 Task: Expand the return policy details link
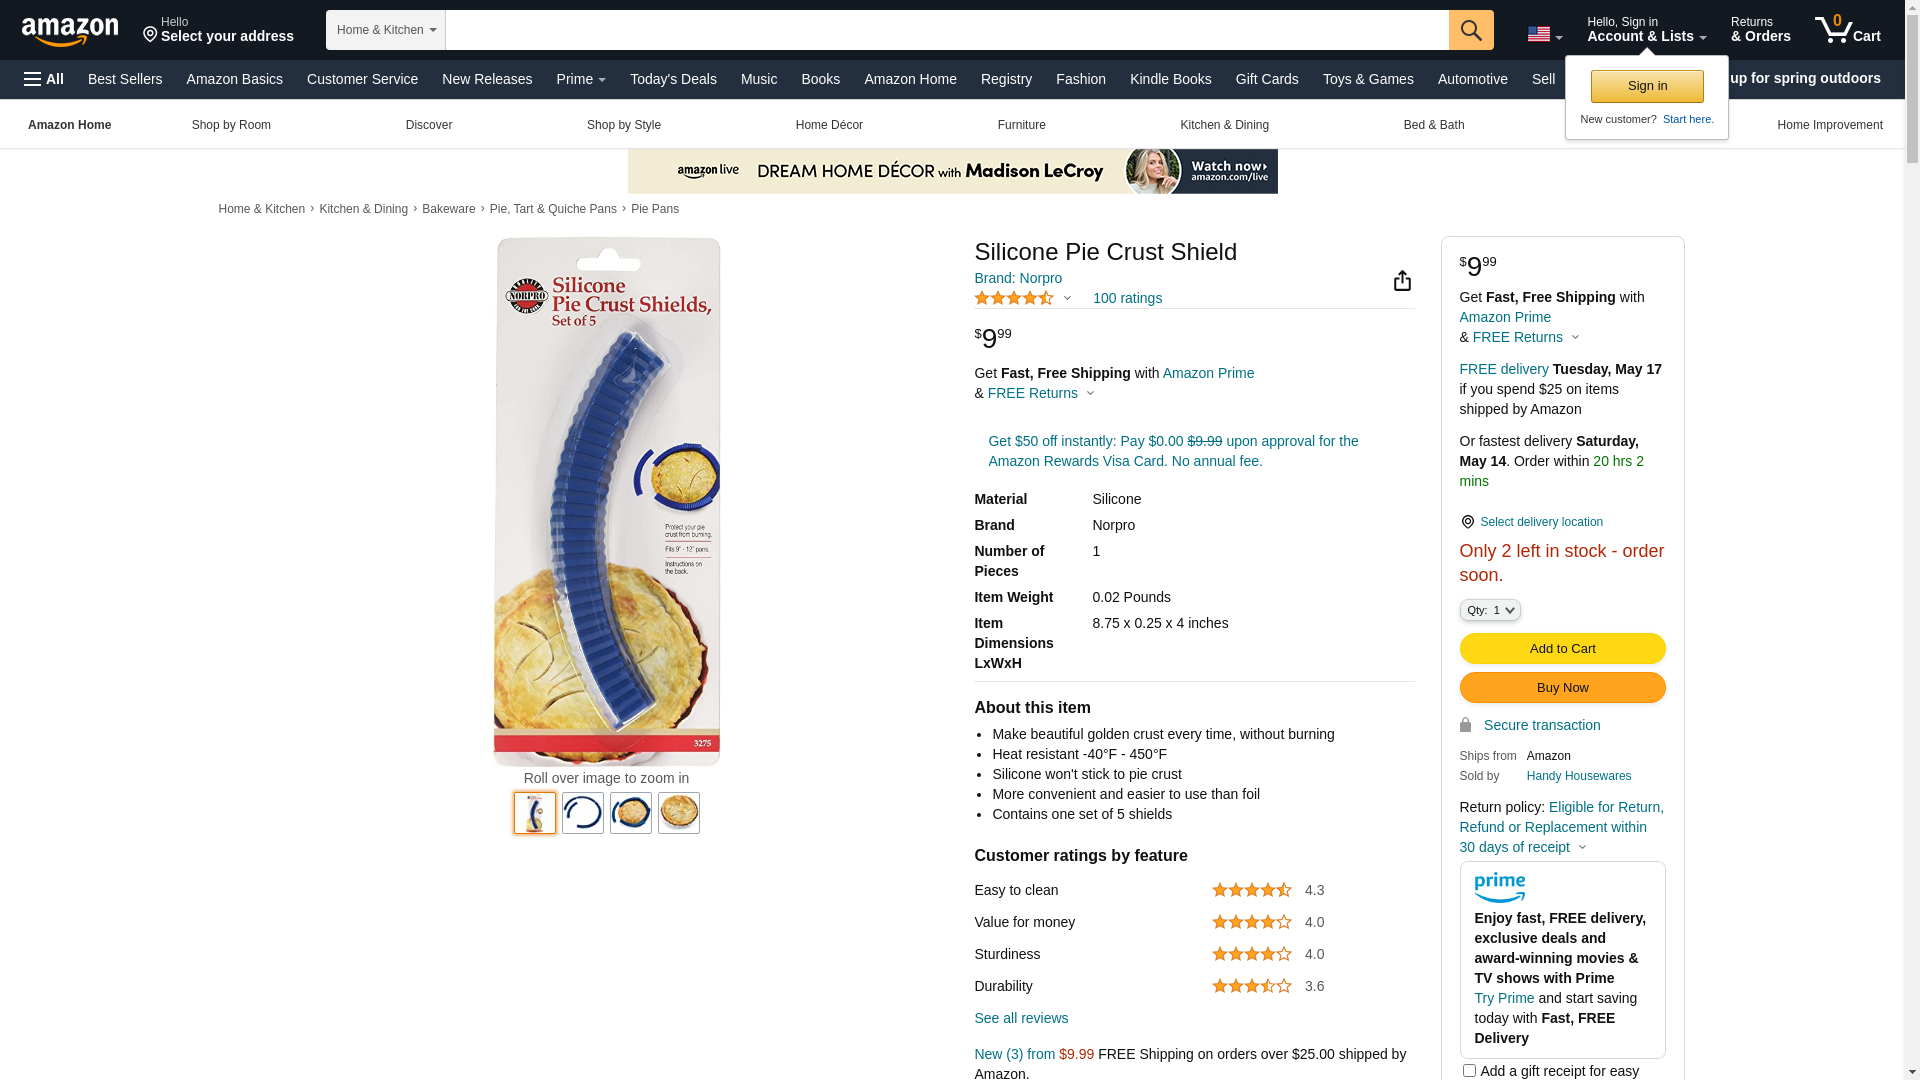coord(1561,827)
